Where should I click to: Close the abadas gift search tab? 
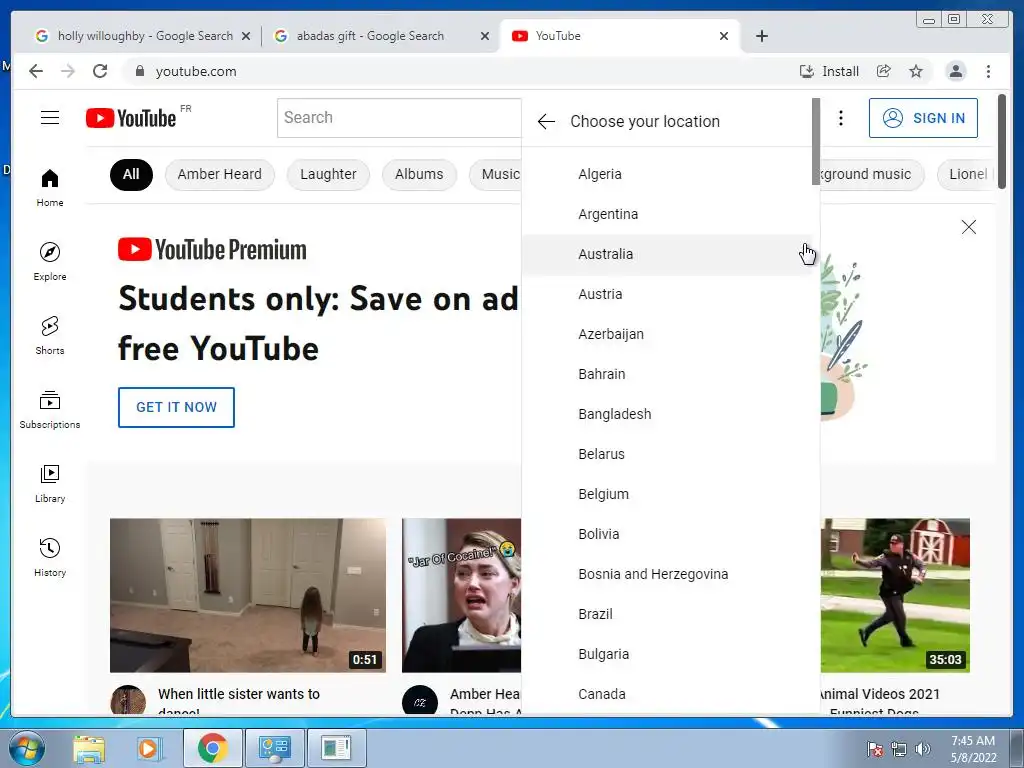click(x=485, y=37)
